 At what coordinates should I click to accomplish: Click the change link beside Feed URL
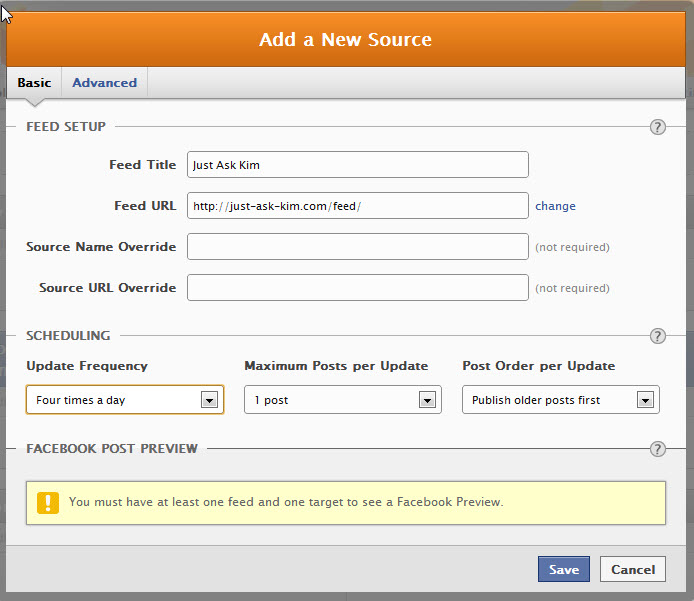555,206
